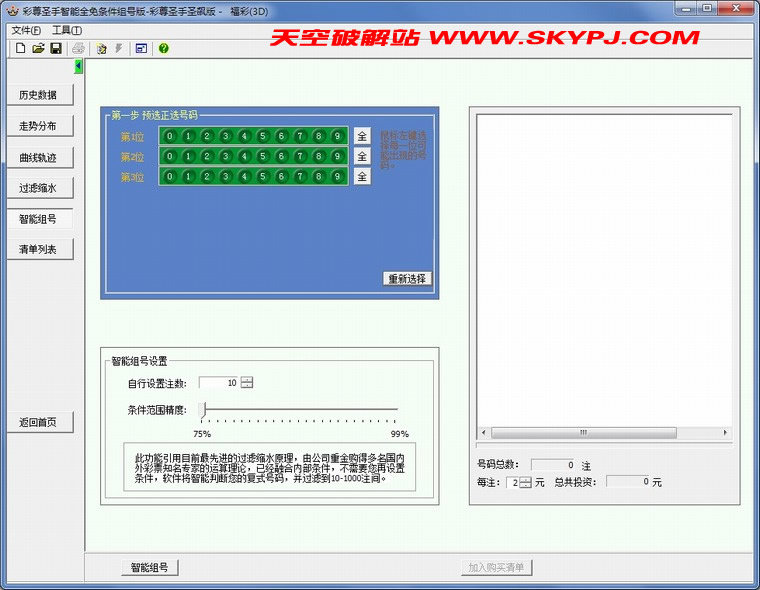The image size is (760, 590).
Task: Click the 条件范围精度 slider handle
Action: coord(202,410)
